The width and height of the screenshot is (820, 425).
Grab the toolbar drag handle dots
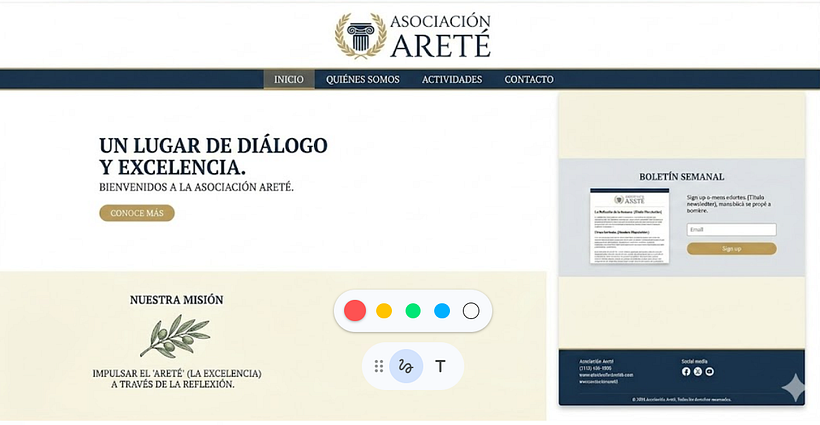(x=379, y=366)
